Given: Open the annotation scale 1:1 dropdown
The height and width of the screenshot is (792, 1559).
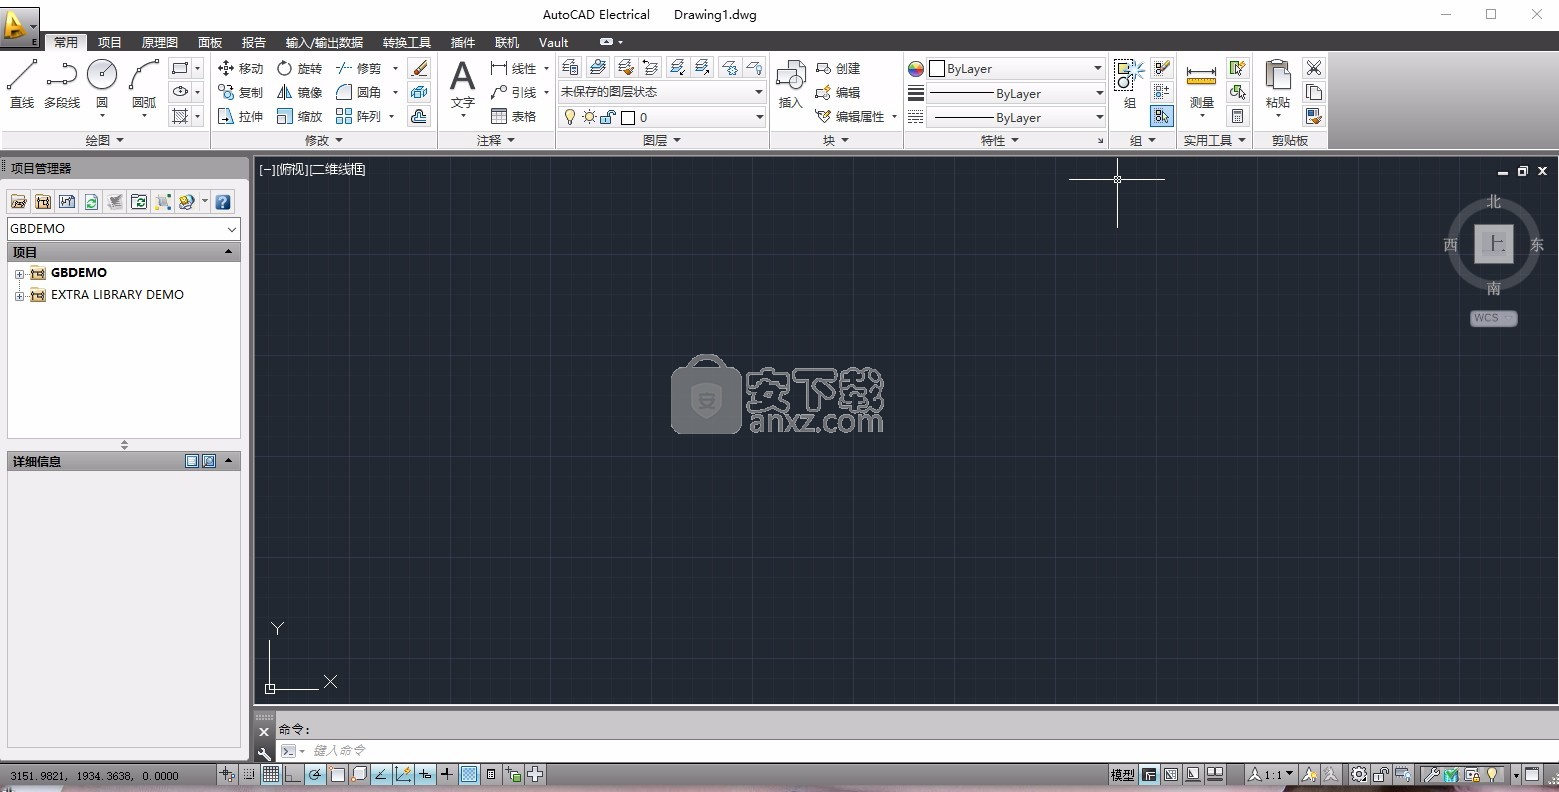Looking at the screenshot, I should coord(1270,774).
